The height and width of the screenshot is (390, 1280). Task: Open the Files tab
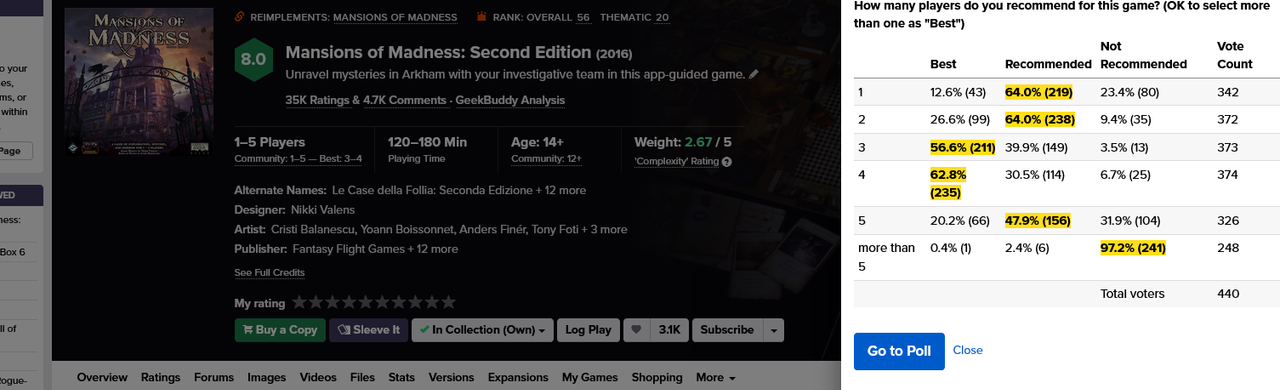tap(363, 377)
